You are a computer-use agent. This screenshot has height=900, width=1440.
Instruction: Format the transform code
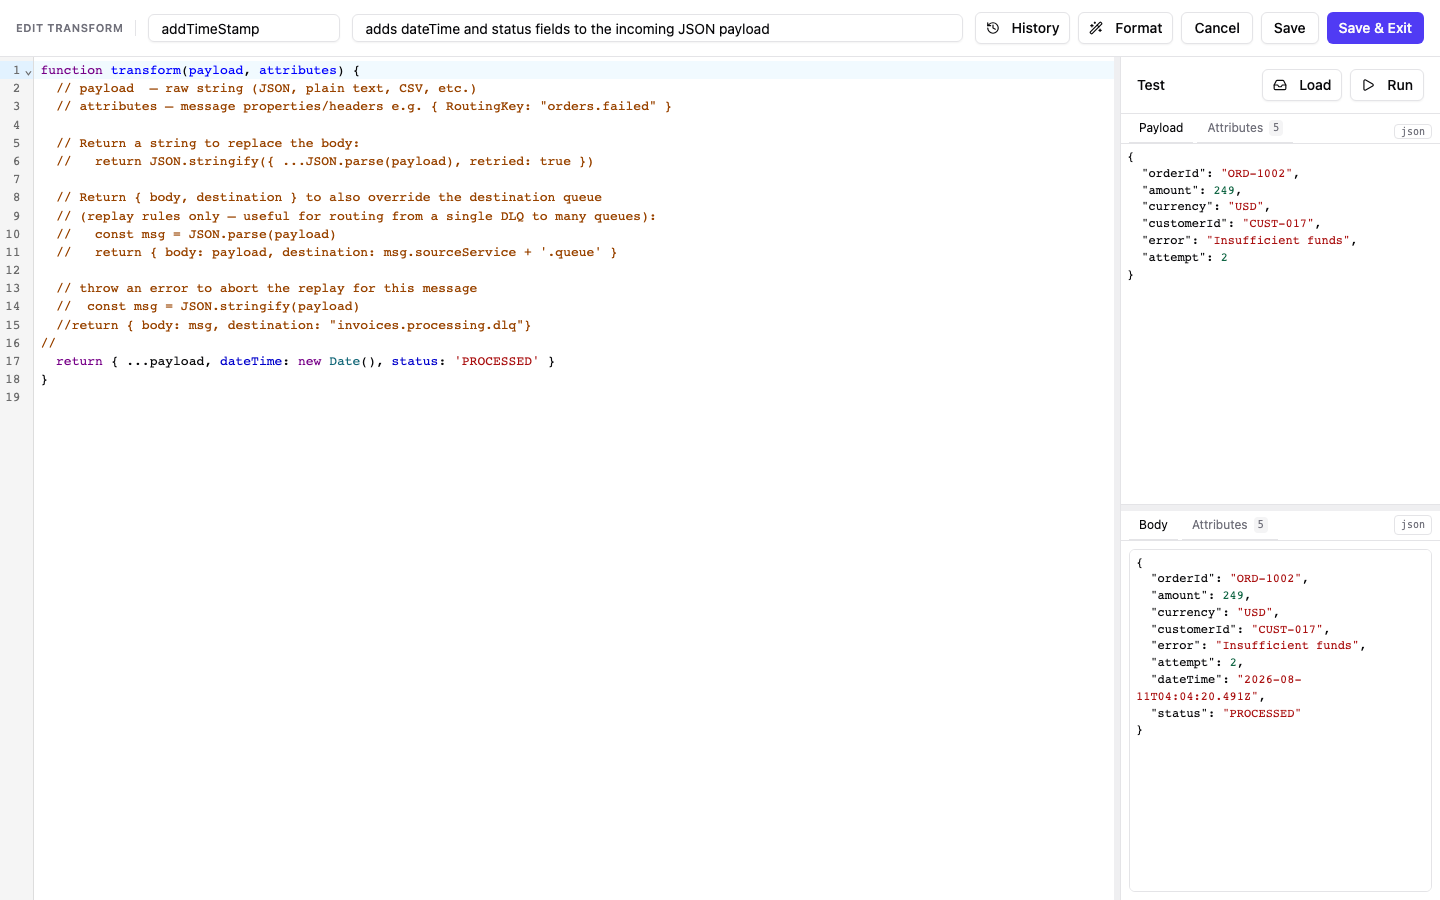(1125, 28)
